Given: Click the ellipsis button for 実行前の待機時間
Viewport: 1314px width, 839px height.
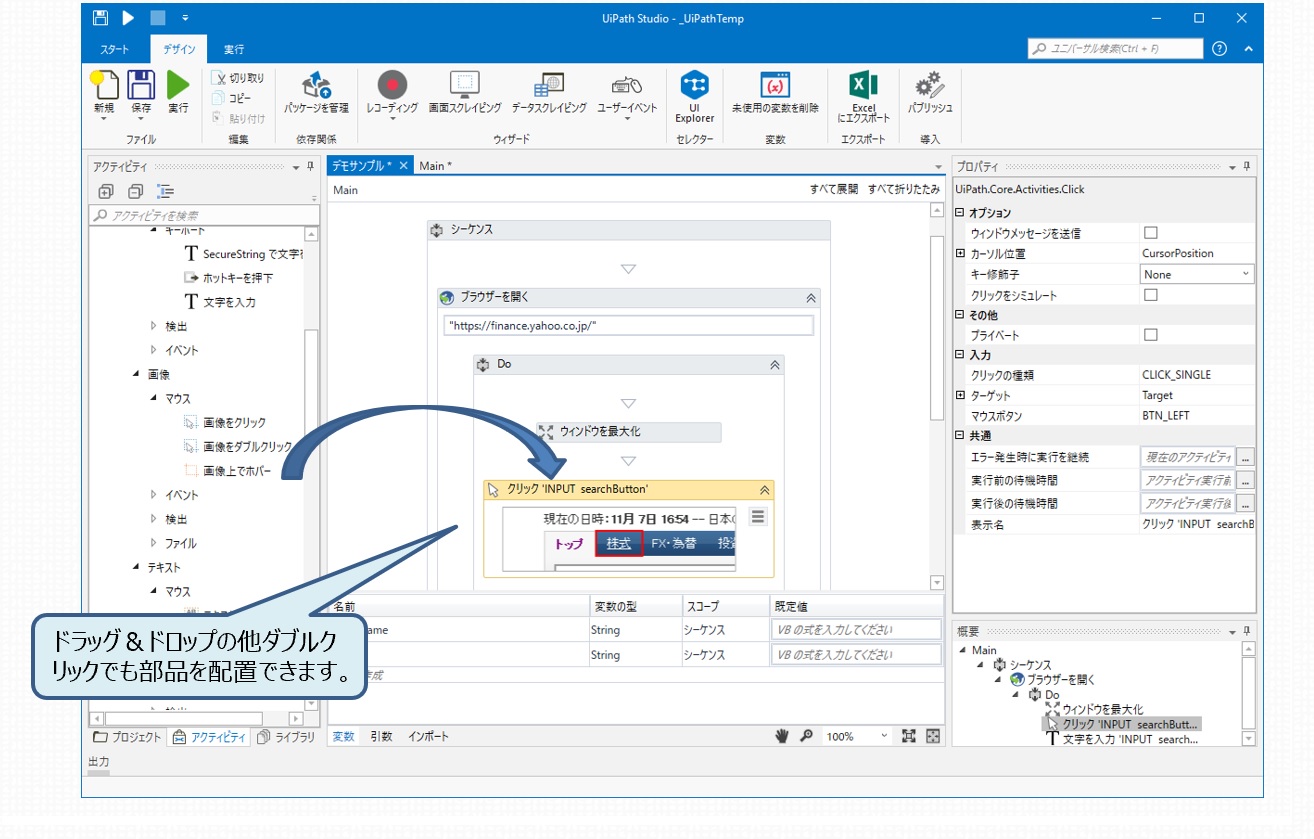Looking at the screenshot, I should point(1245,480).
